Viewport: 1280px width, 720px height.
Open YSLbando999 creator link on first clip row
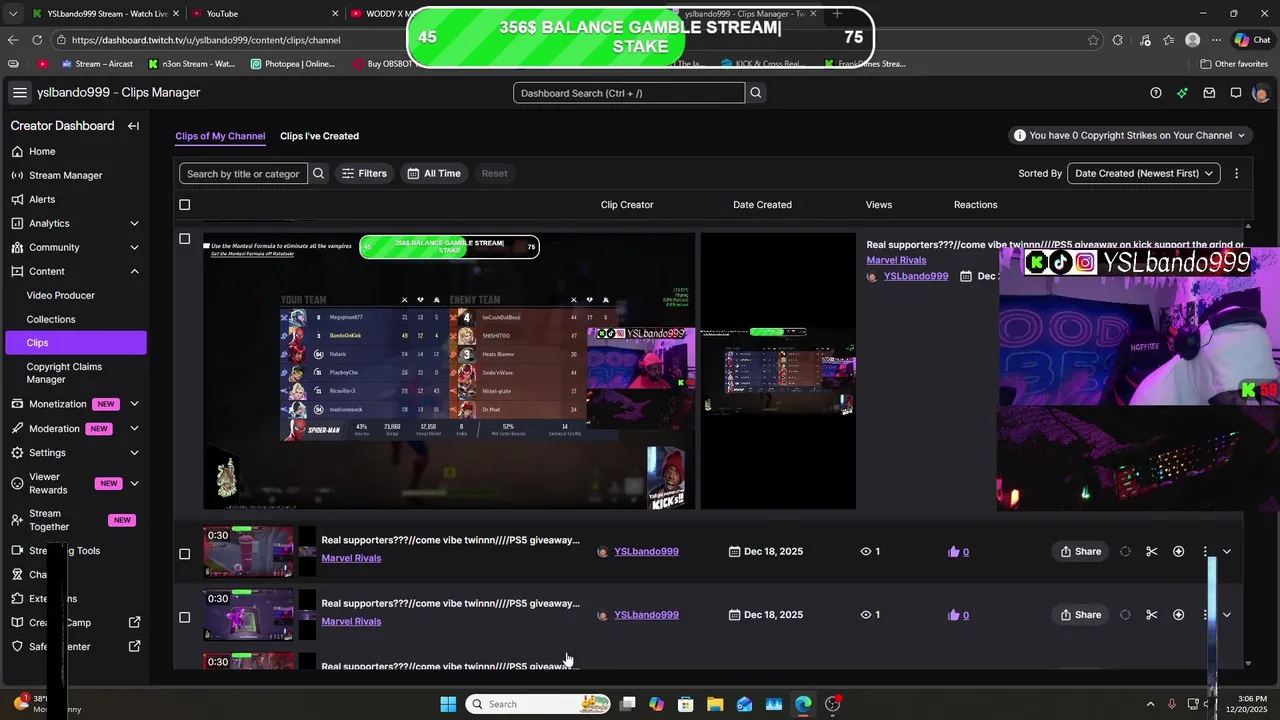pyautogui.click(x=646, y=551)
